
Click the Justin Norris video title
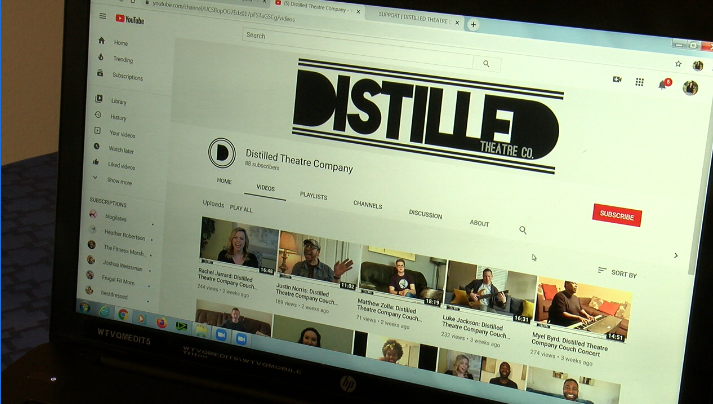pos(306,294)
